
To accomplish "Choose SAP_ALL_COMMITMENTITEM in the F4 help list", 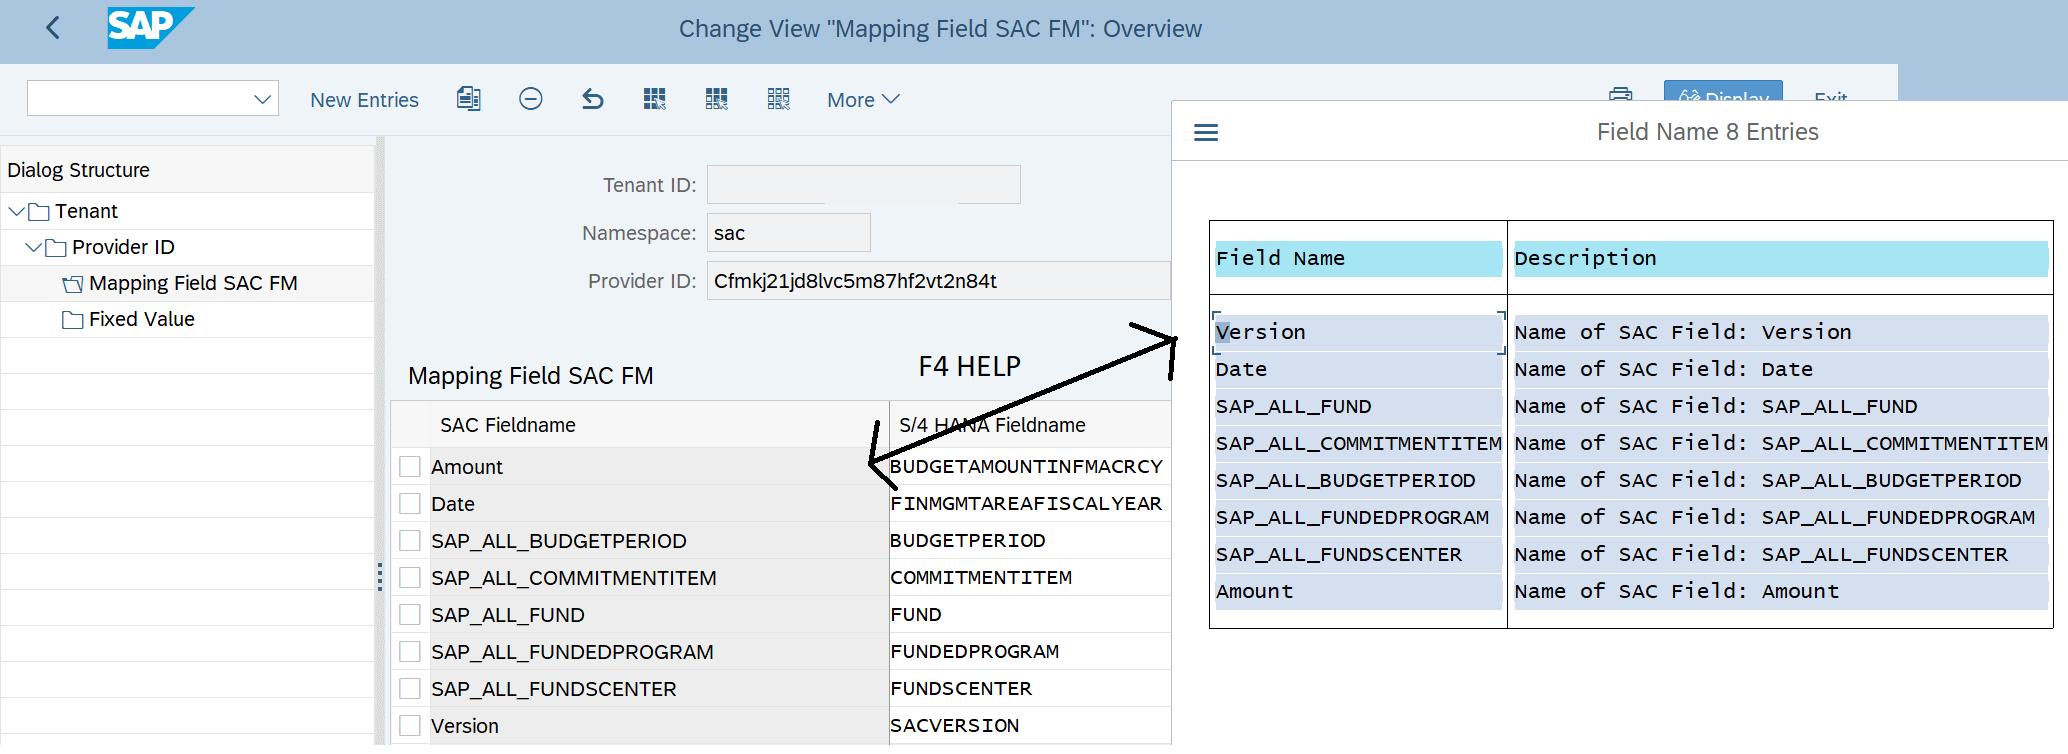I will tap(1358, 443).
